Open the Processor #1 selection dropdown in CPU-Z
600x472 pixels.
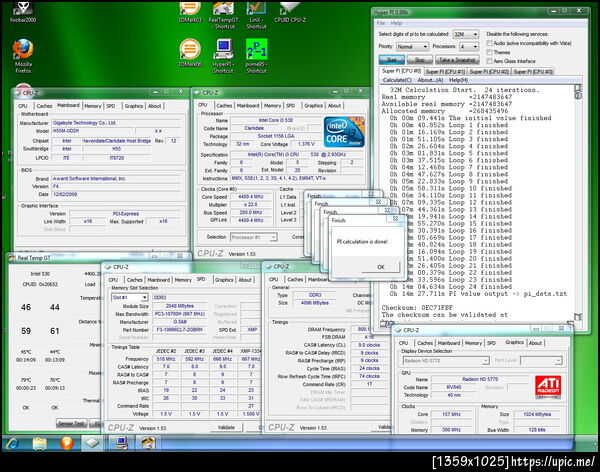click(x=253, y=237)
